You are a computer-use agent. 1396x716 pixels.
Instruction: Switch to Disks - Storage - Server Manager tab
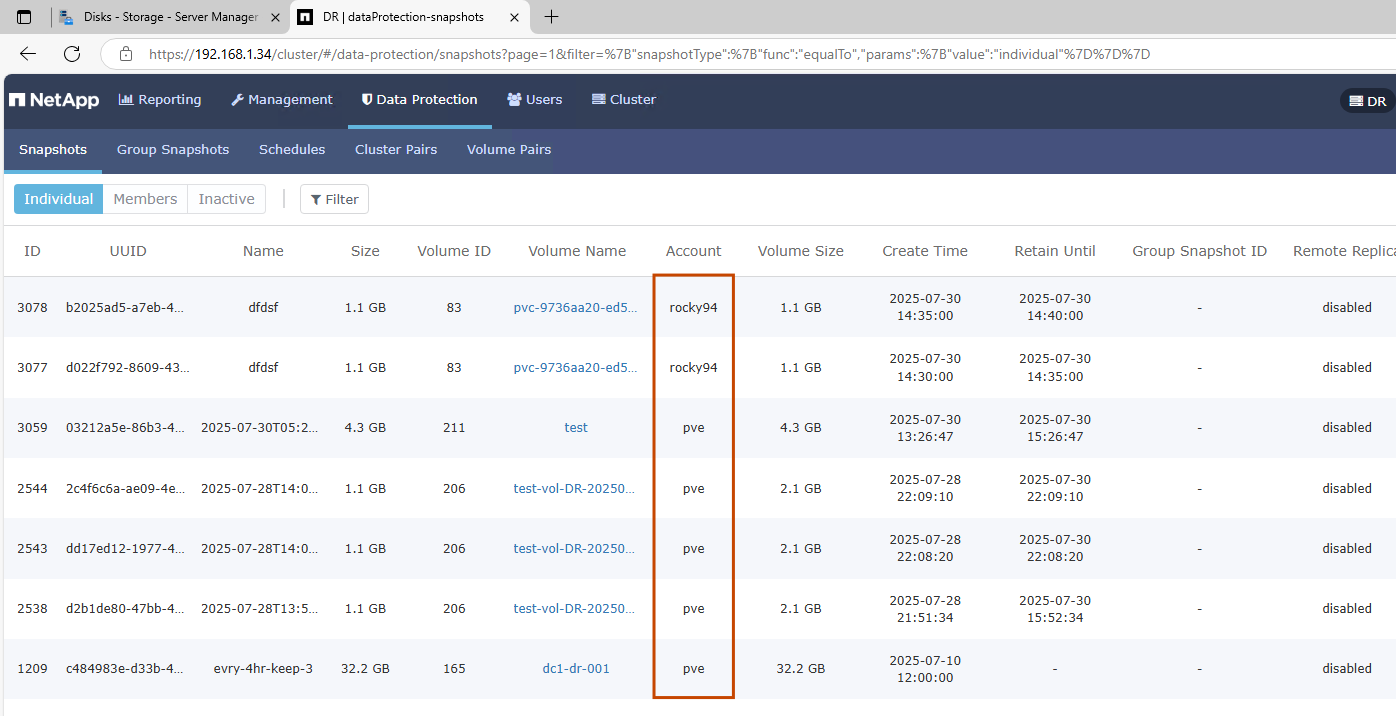point(169,17)
